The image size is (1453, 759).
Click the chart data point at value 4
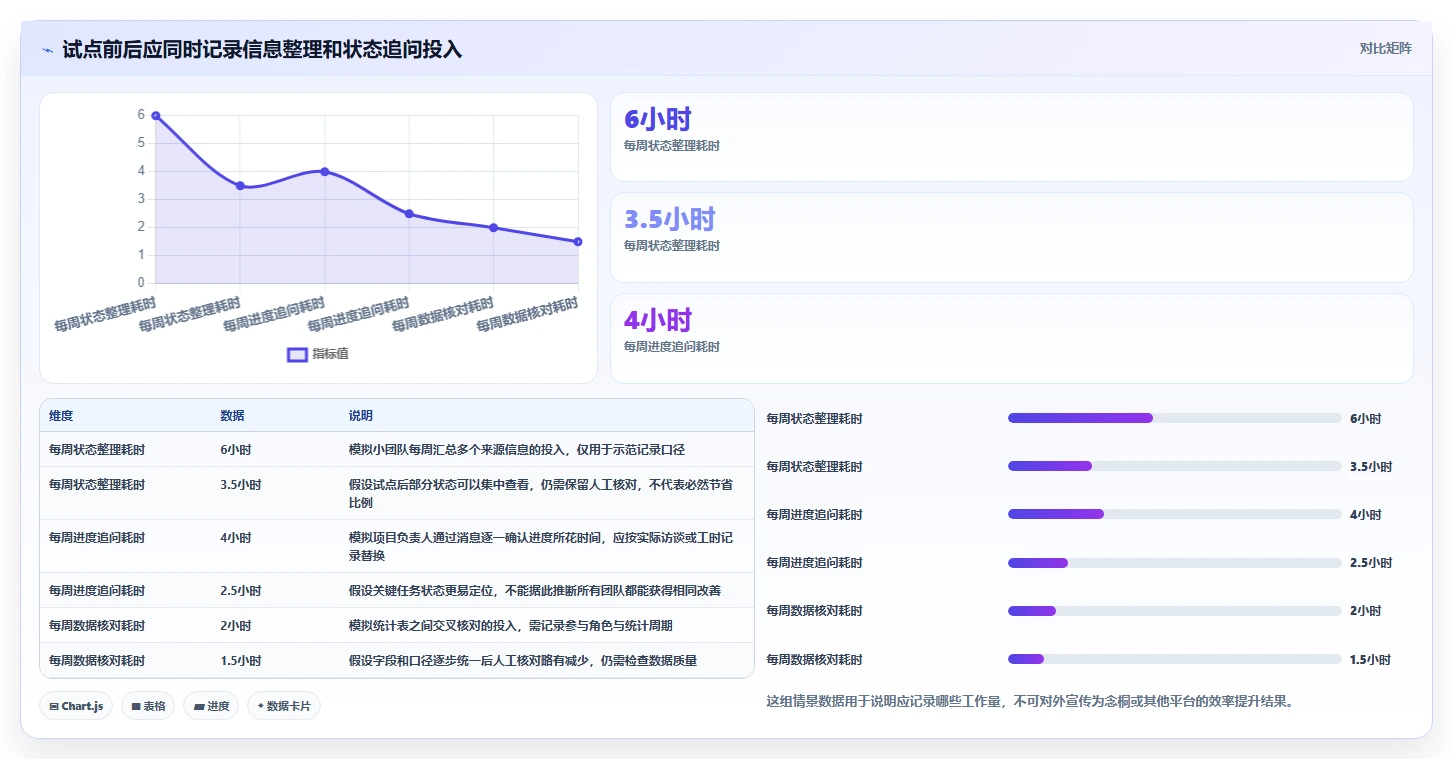[x=325, y=172]
